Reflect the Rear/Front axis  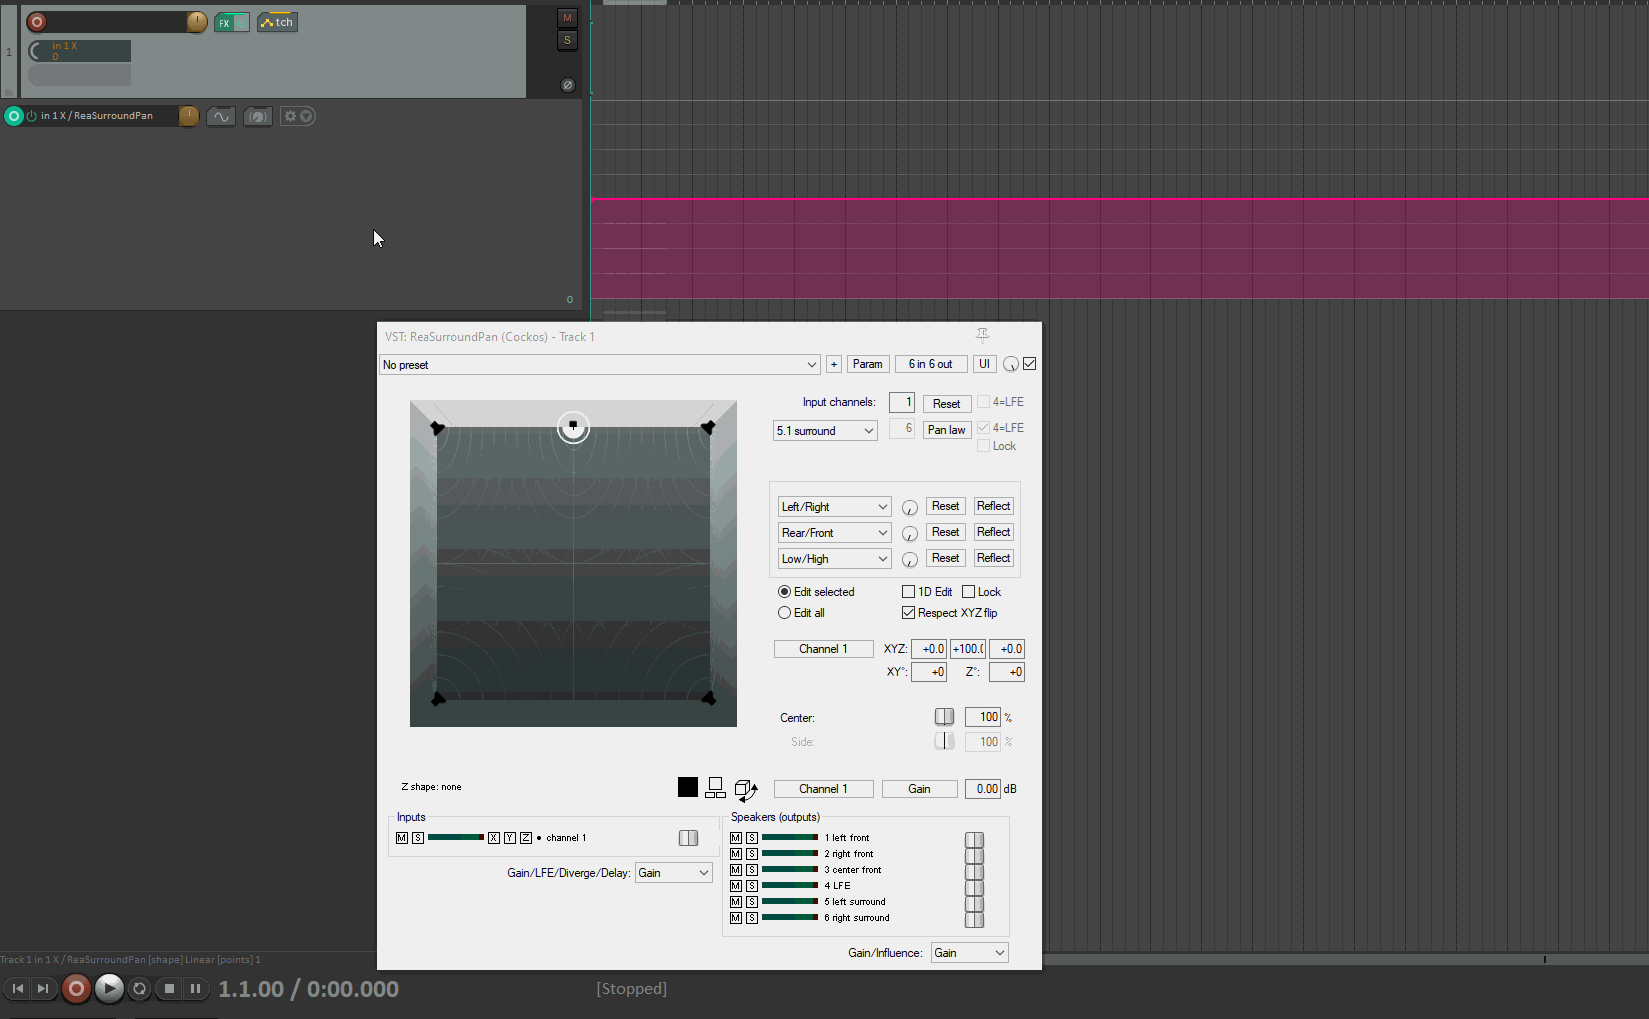coord(993,532)
